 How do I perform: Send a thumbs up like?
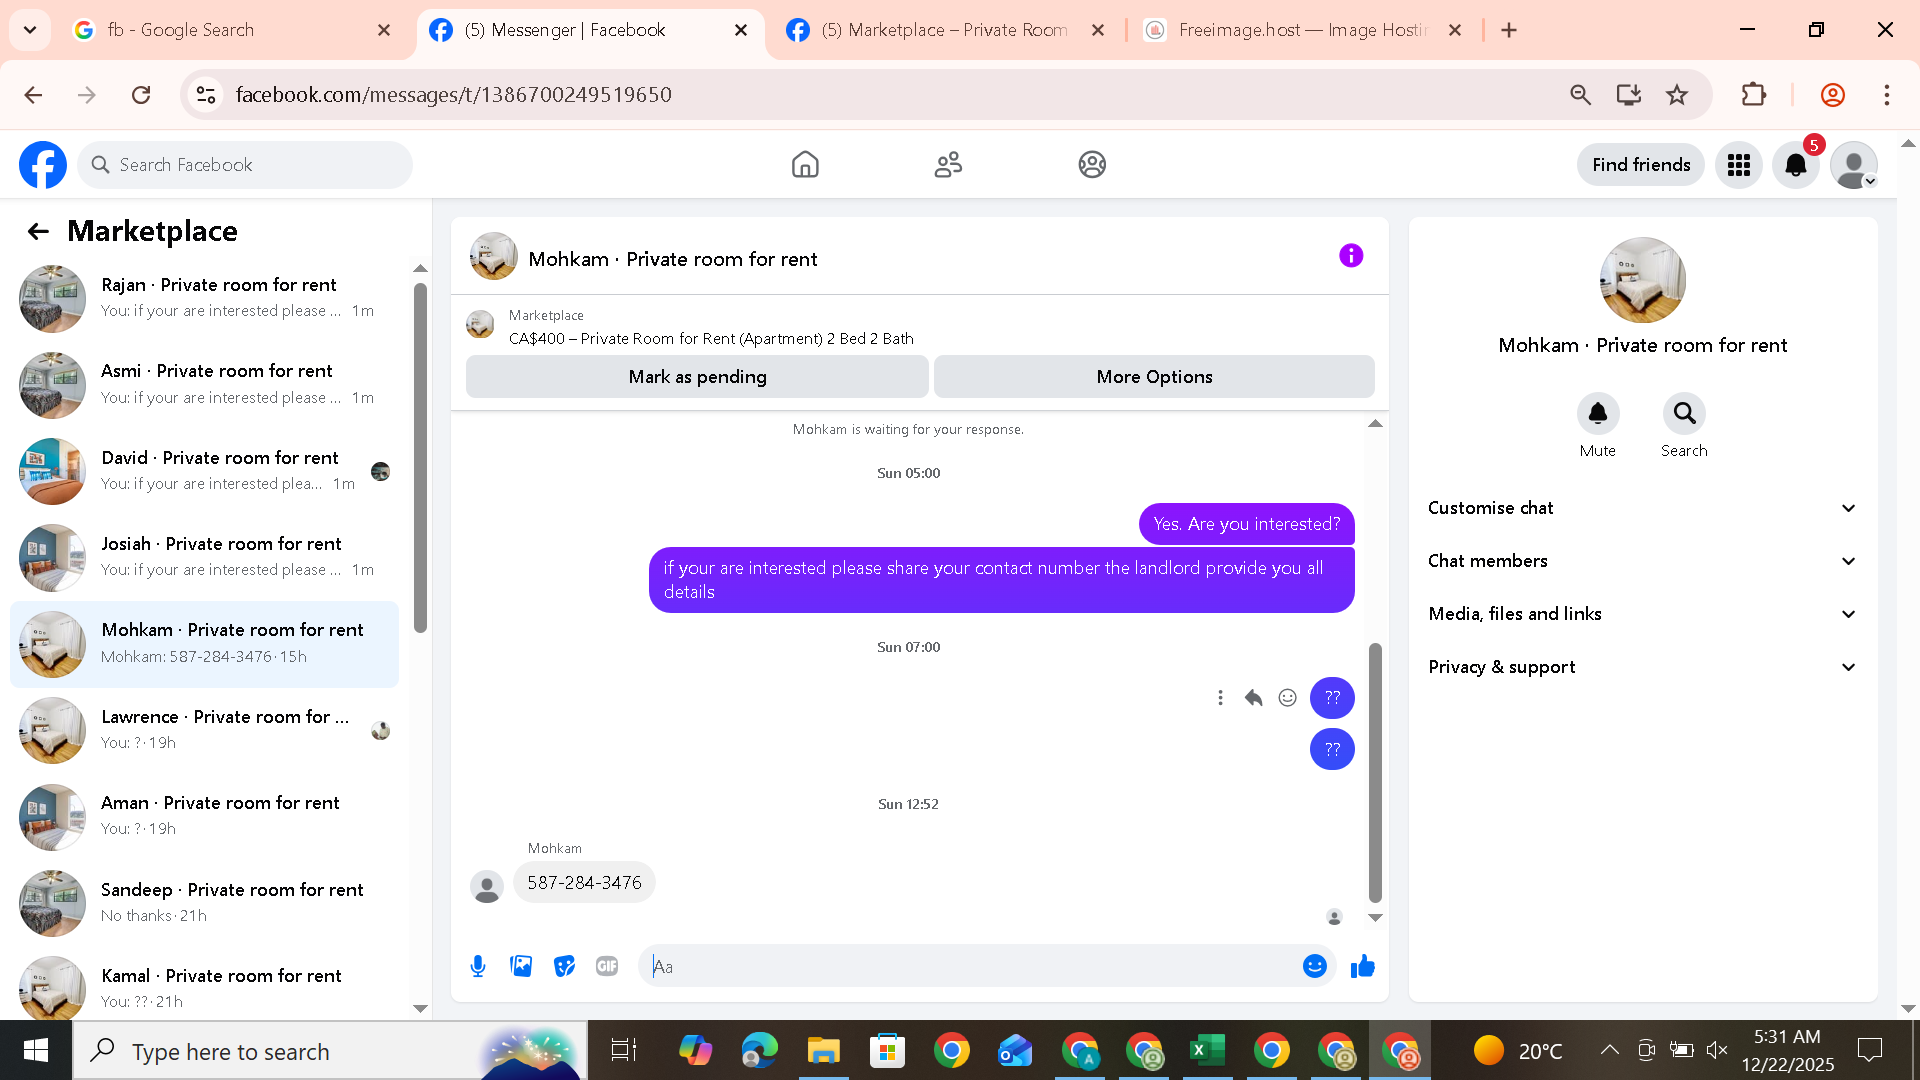point(1362,966)
